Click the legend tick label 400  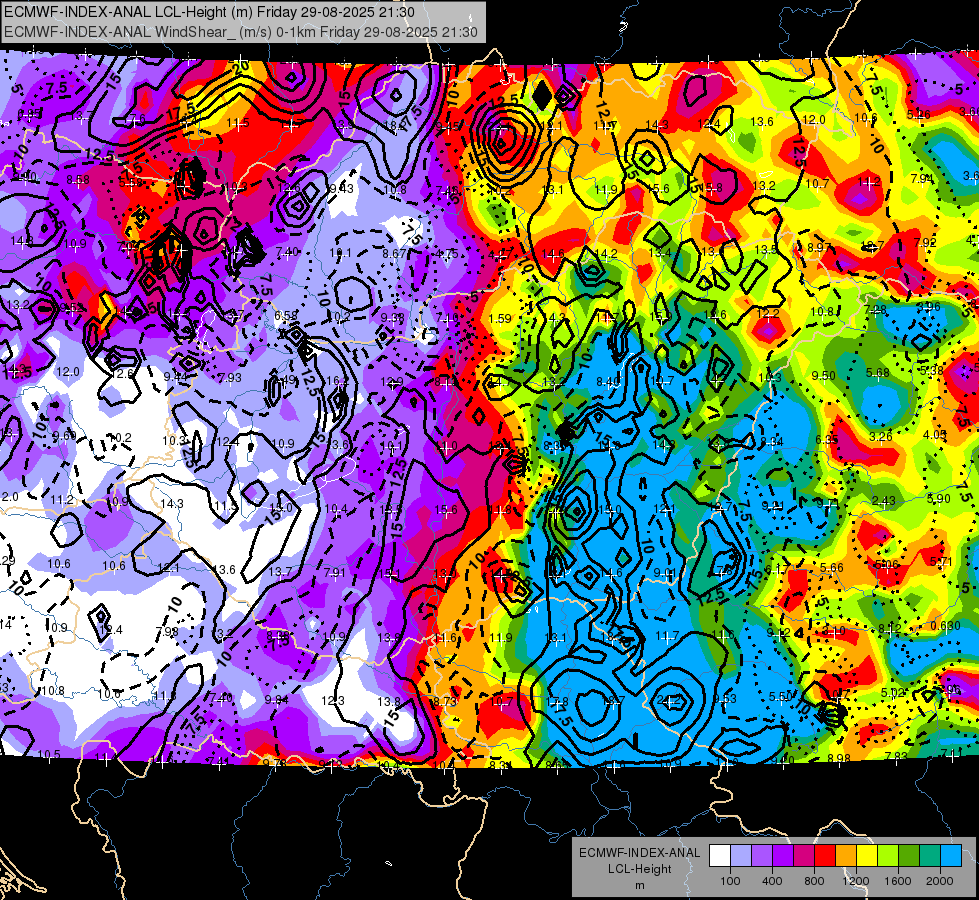click(x=772, y=881)
